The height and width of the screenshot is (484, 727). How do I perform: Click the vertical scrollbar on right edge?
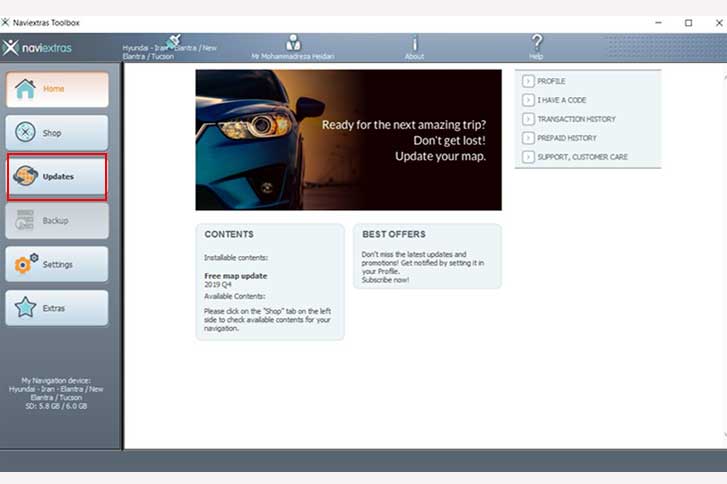pos(722,250)
